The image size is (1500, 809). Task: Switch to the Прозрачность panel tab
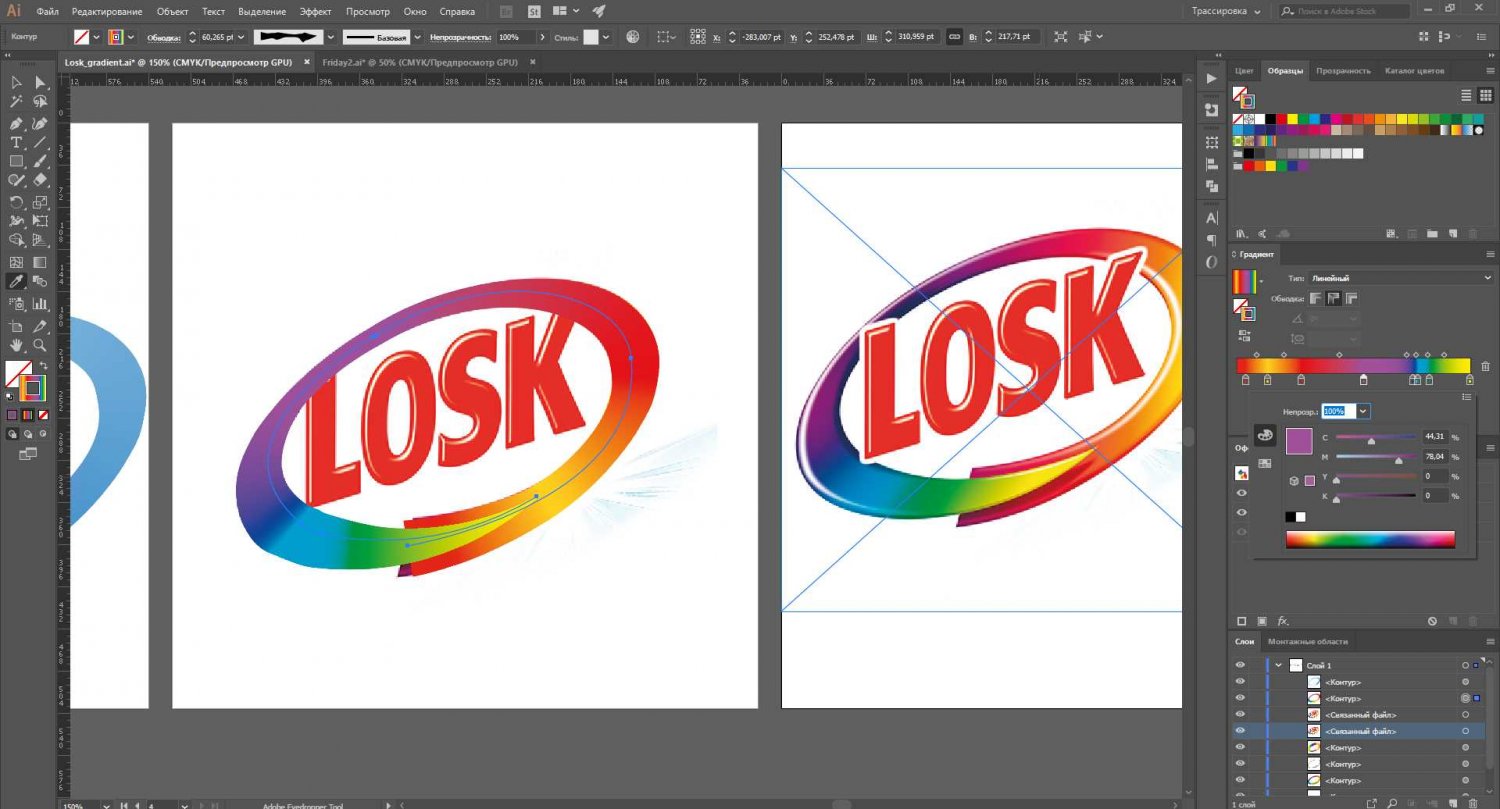[1343, 71]
